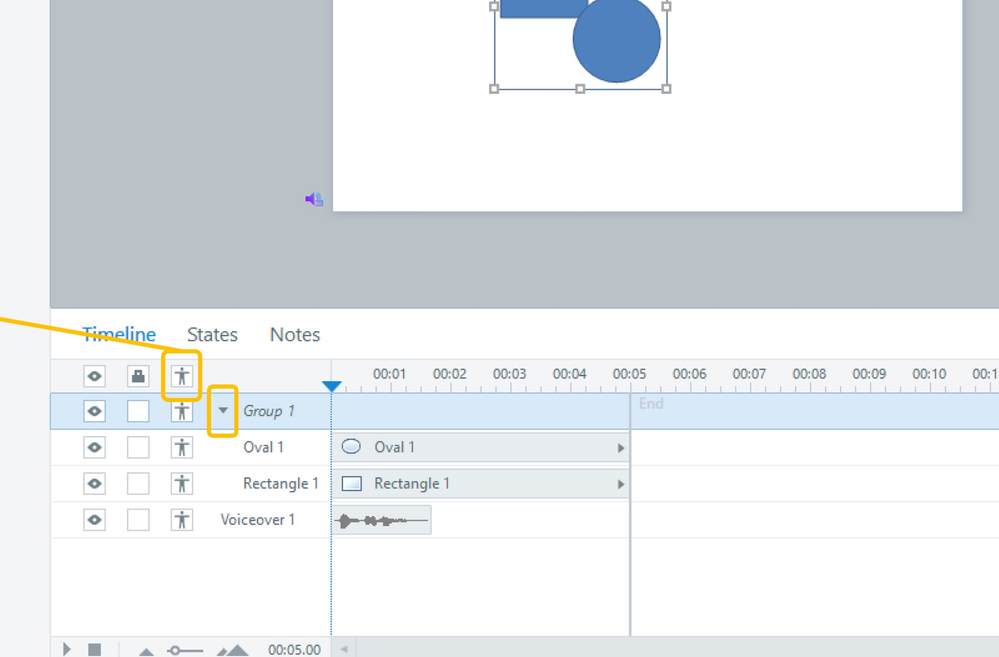Collapse the Group 1 disclosure triangle
This screenshot has width=999, height=657.
pyautogui.click(x=223, y=410)
